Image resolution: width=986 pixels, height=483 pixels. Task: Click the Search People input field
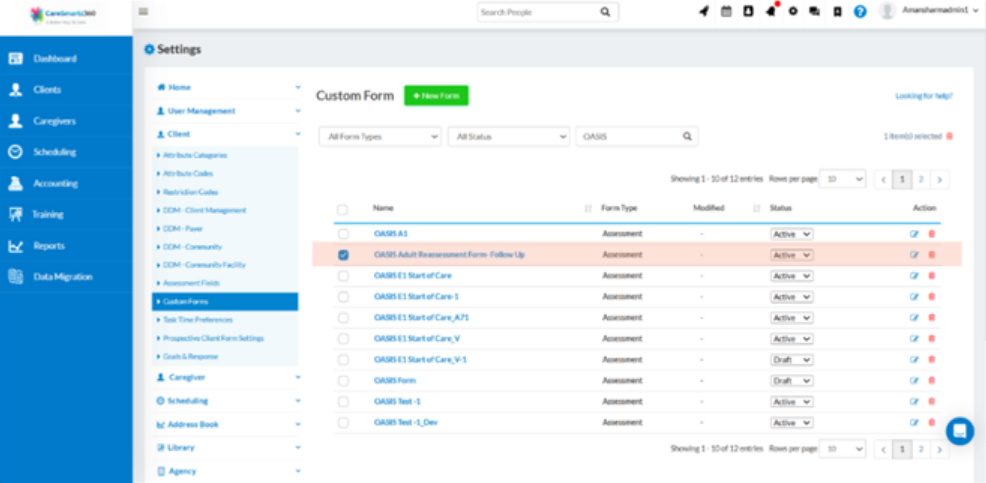click(538, 12)
